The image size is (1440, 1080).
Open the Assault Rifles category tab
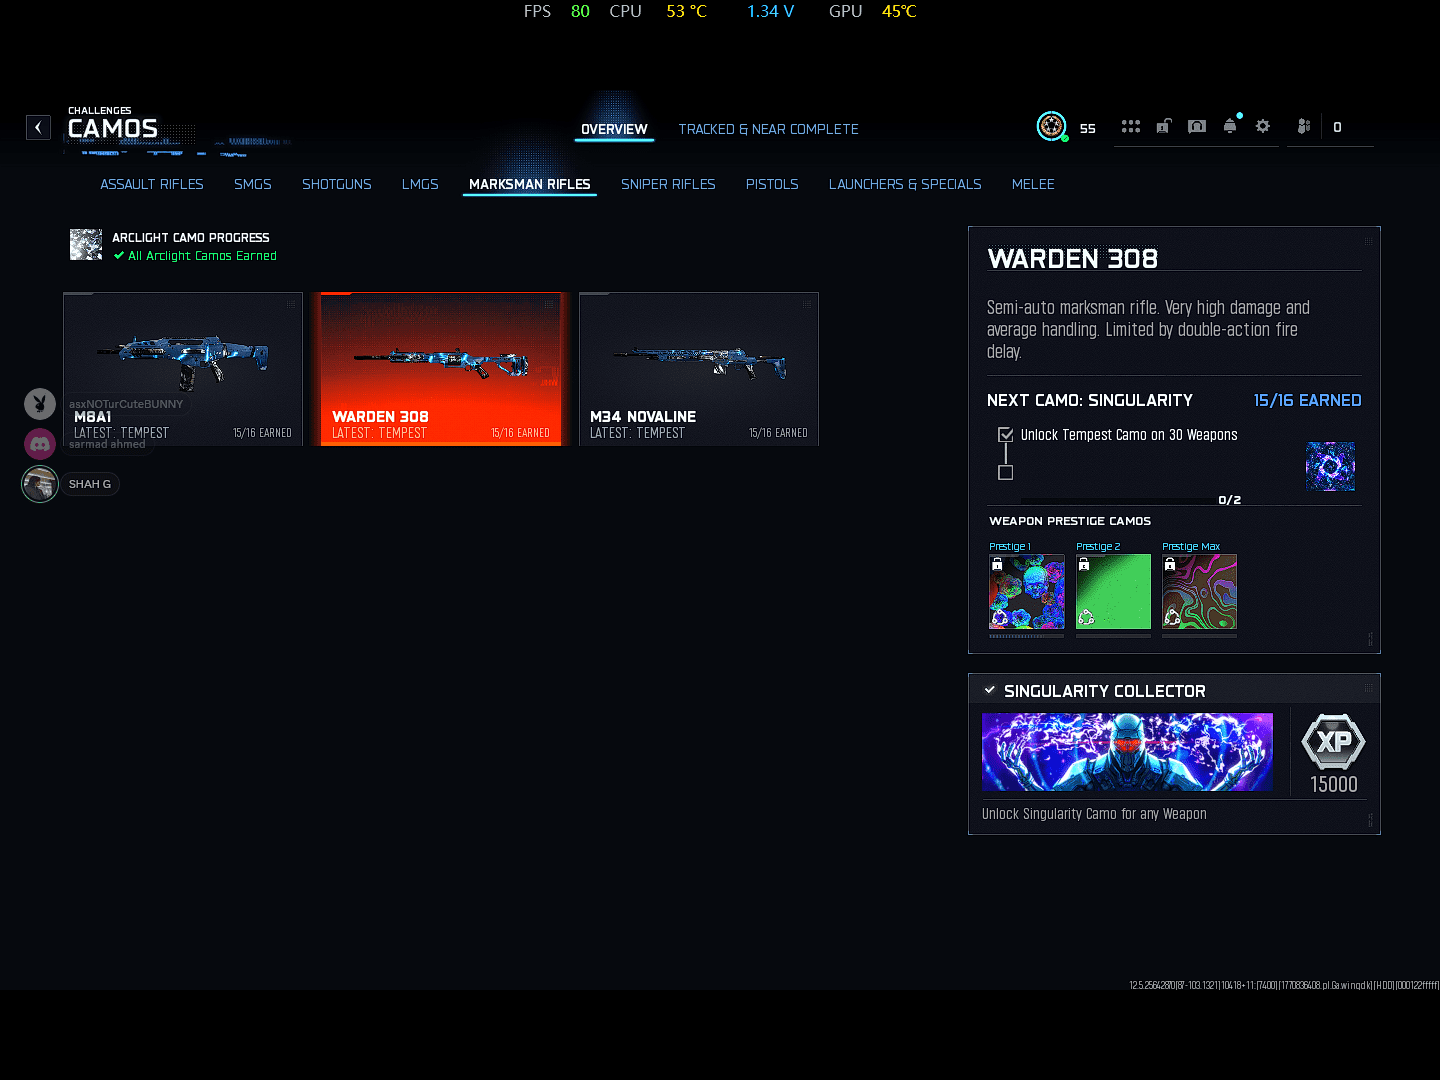(x=152, y=184)
